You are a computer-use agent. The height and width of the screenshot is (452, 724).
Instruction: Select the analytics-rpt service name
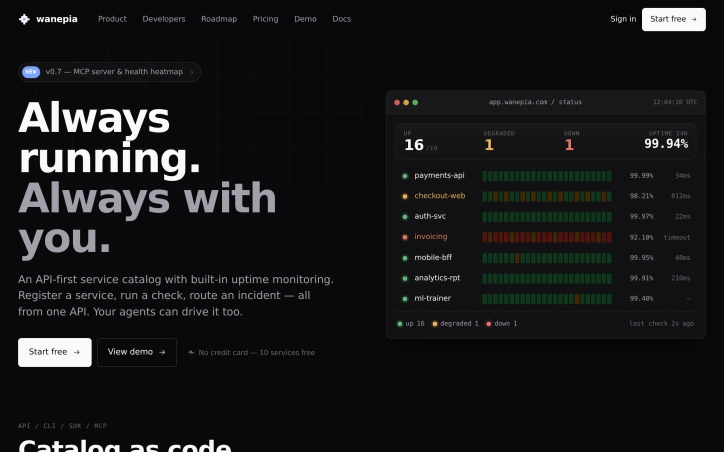[437, 277]
